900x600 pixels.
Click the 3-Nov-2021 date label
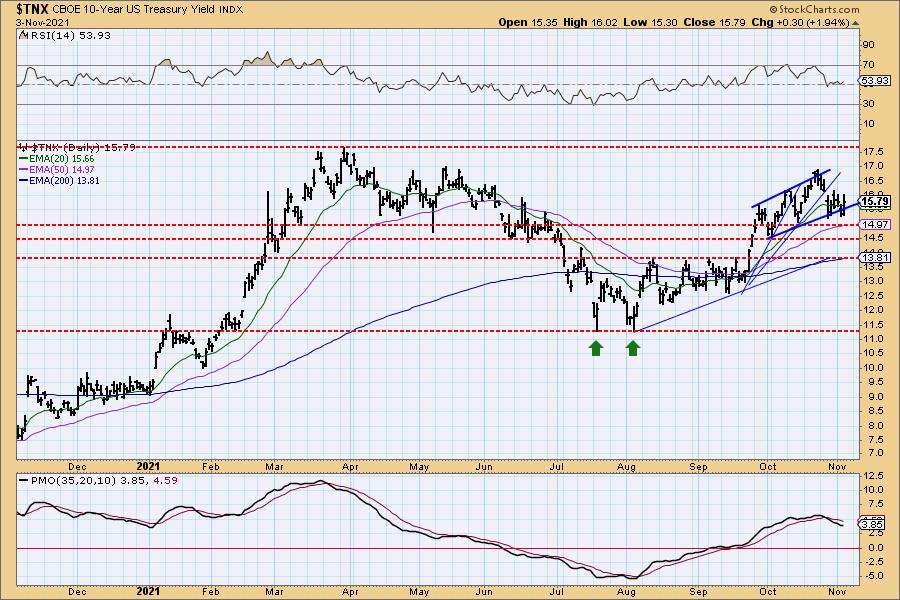click(x=42, y=22)
